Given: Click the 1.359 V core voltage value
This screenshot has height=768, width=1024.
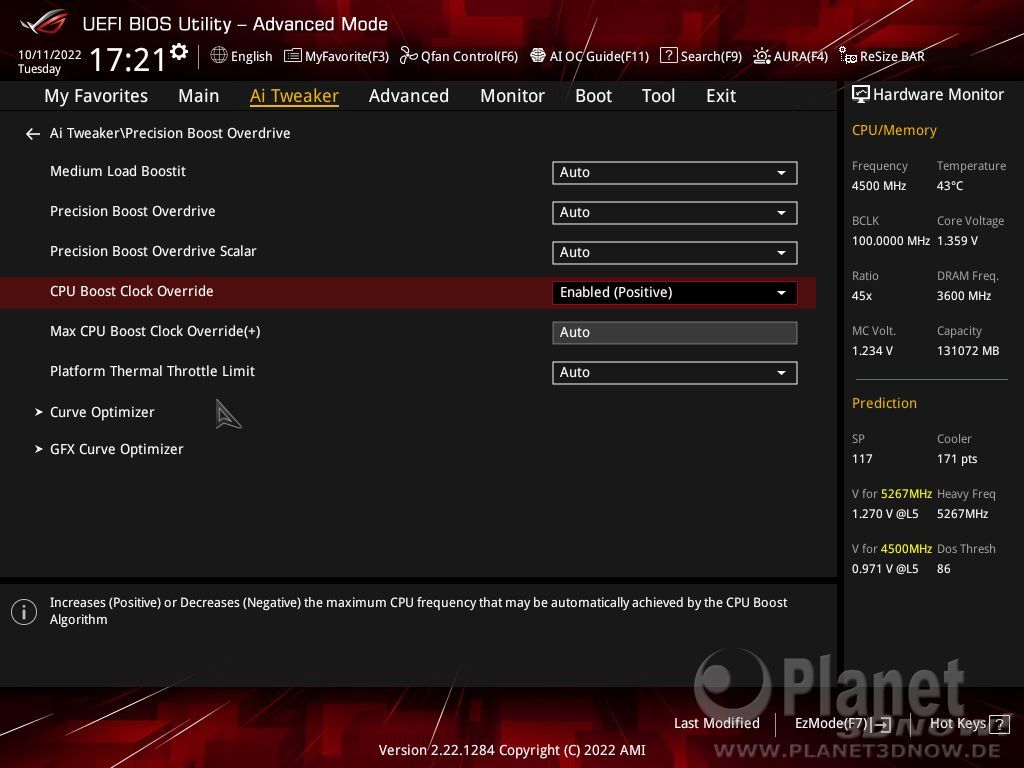Looking at the screenshot, I should pyautogui.click(x=957, y=241).
